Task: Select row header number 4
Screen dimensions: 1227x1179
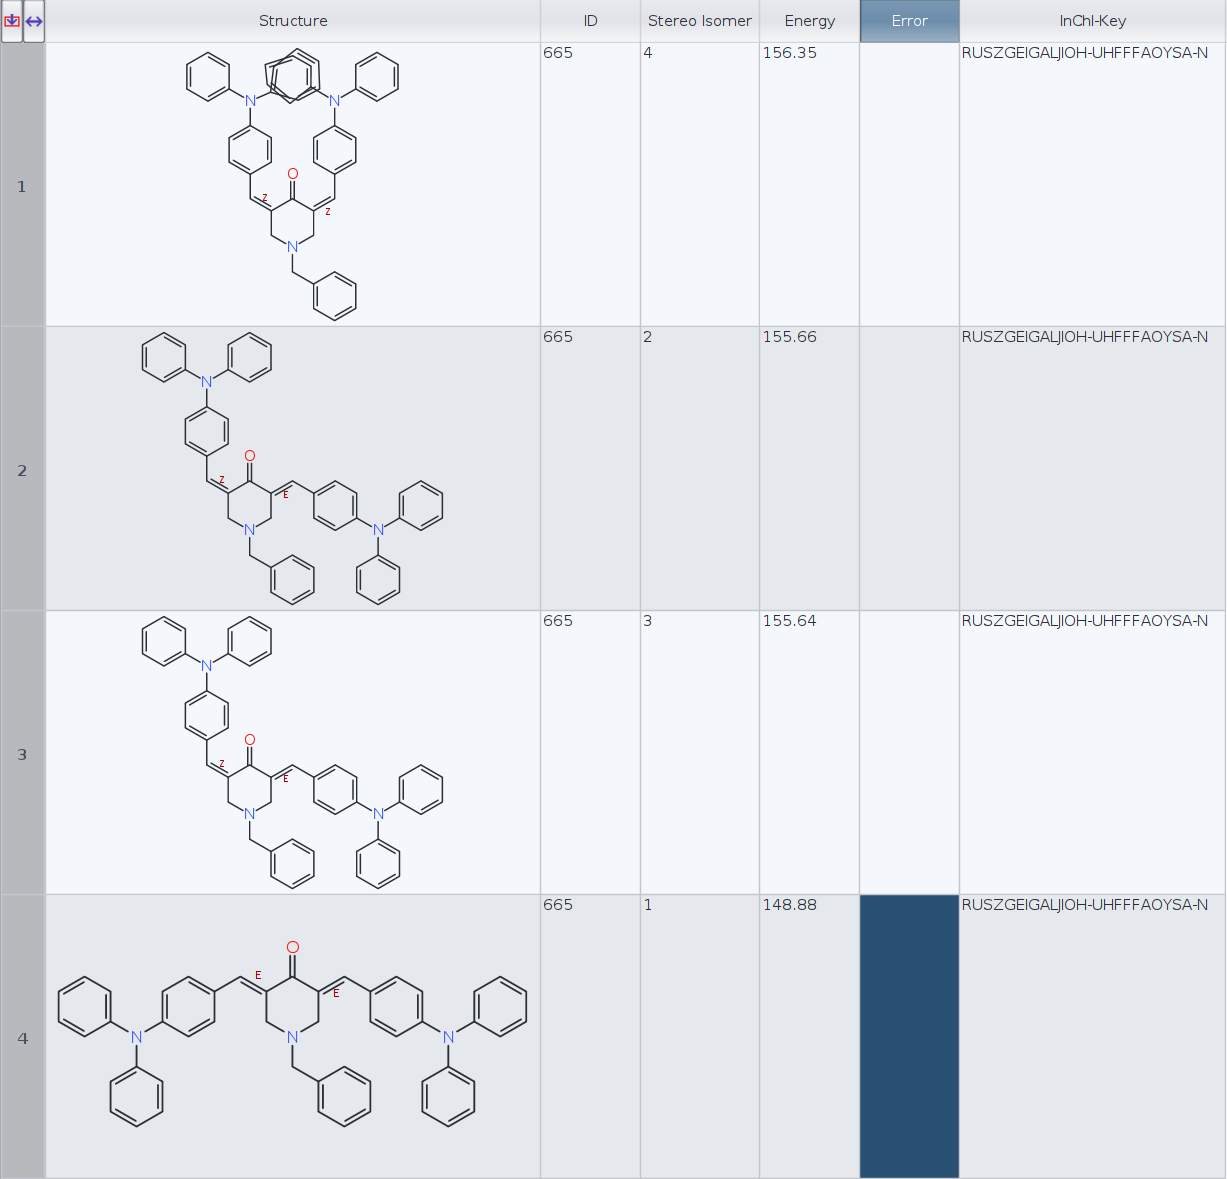Action: (x=22, y=1038)
